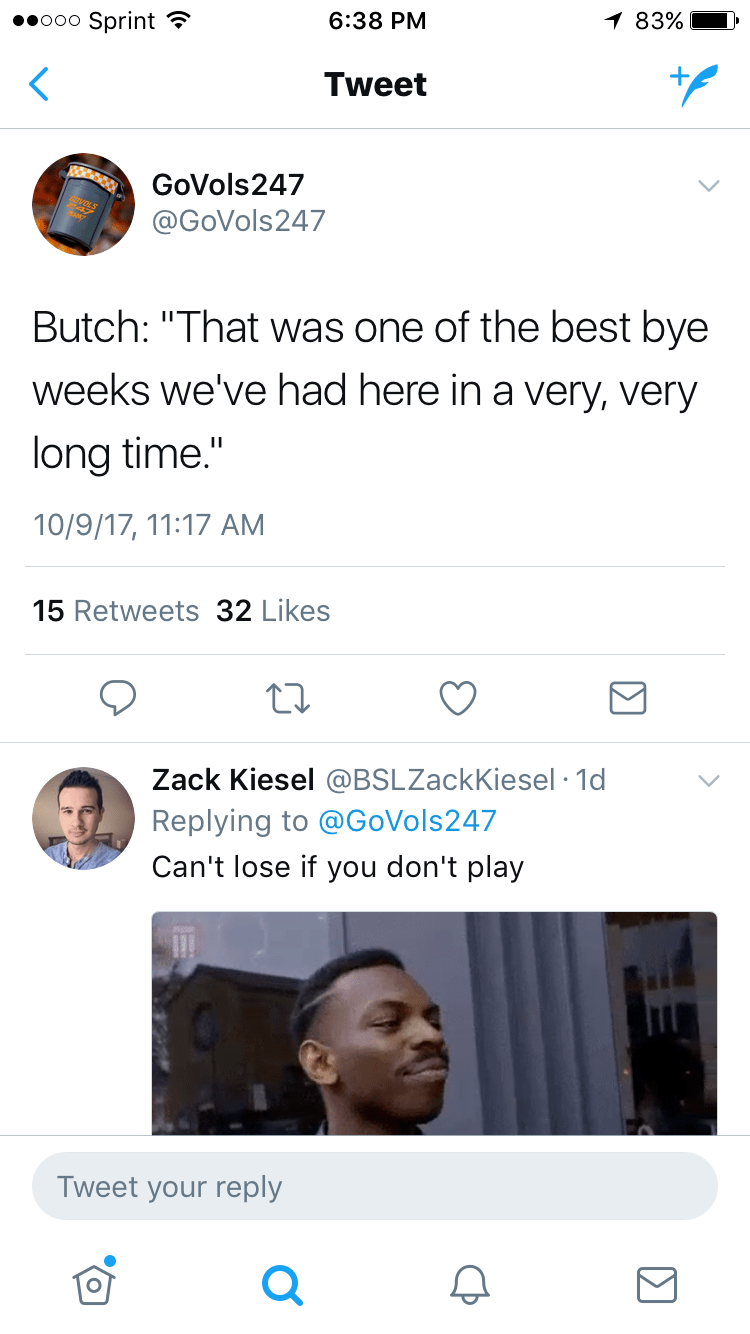Tap the Tweet your reply field
Screen dimensions: 750x1334
point(375,1187)
